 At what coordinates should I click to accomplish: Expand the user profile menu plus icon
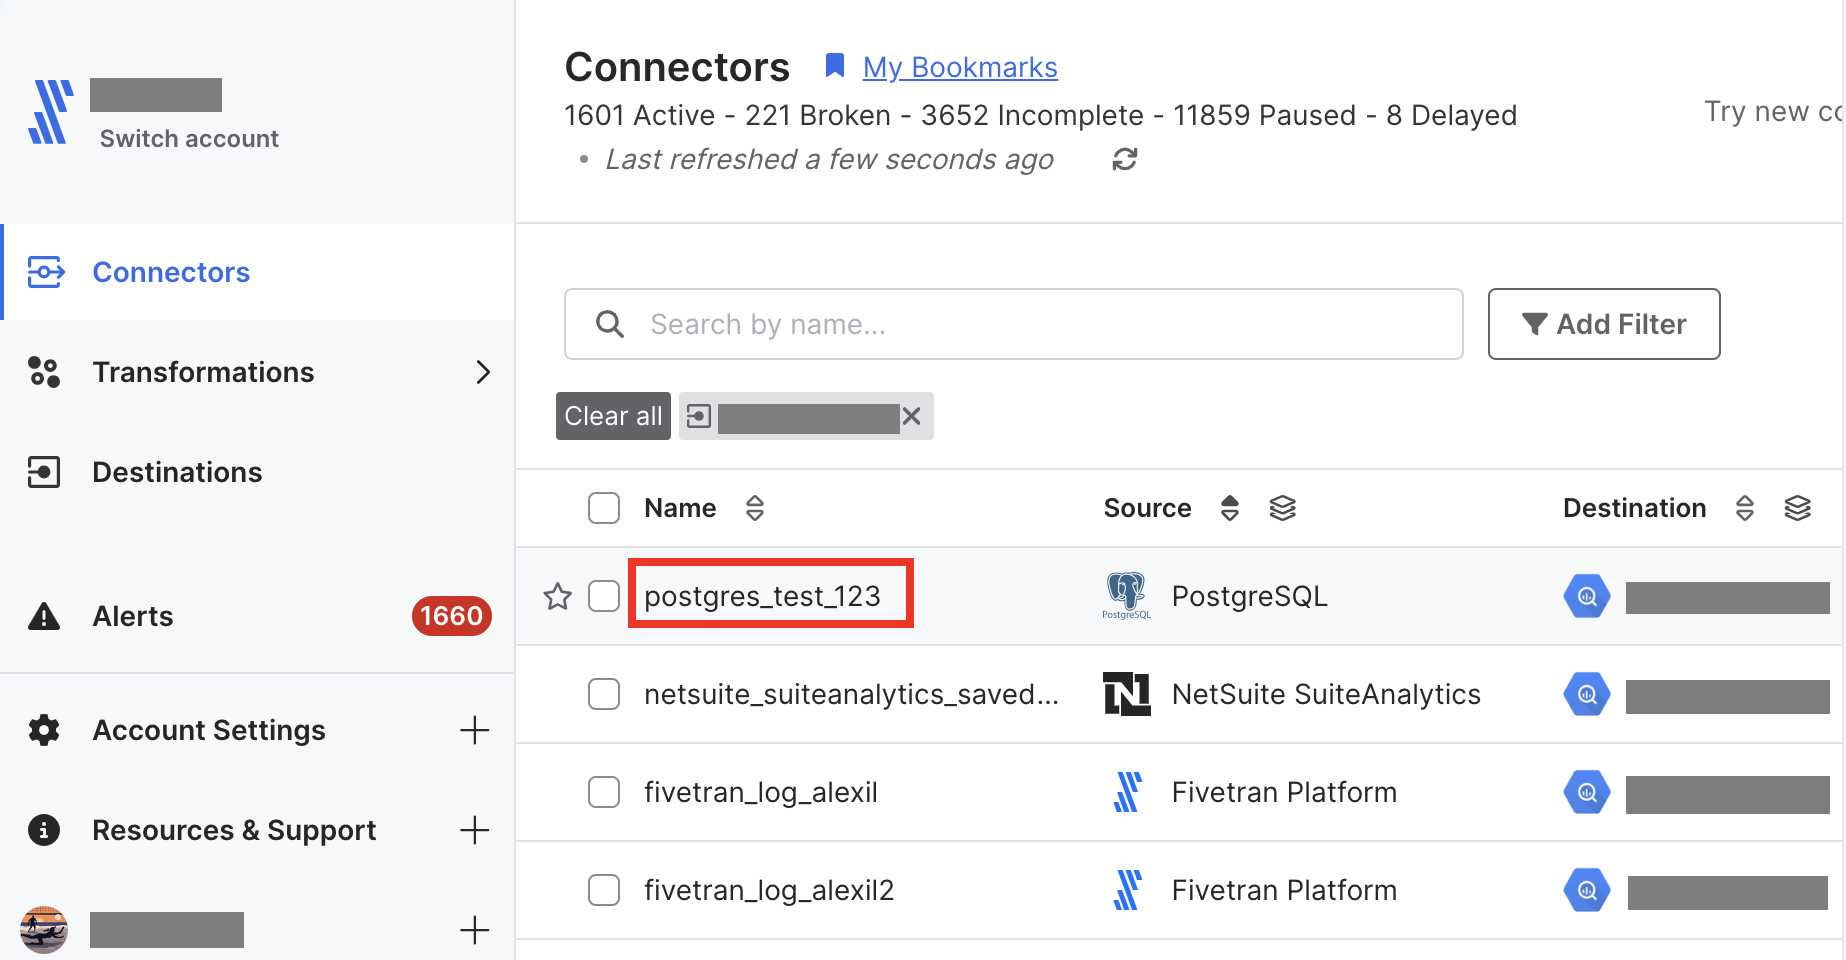(475, 930)
